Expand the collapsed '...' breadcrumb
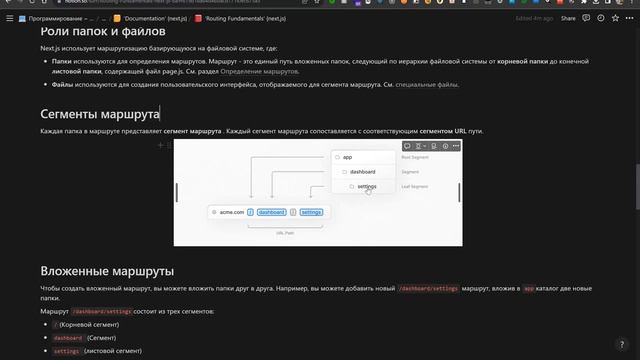Viewport: 640px width, 360px height. click(103, 18)
